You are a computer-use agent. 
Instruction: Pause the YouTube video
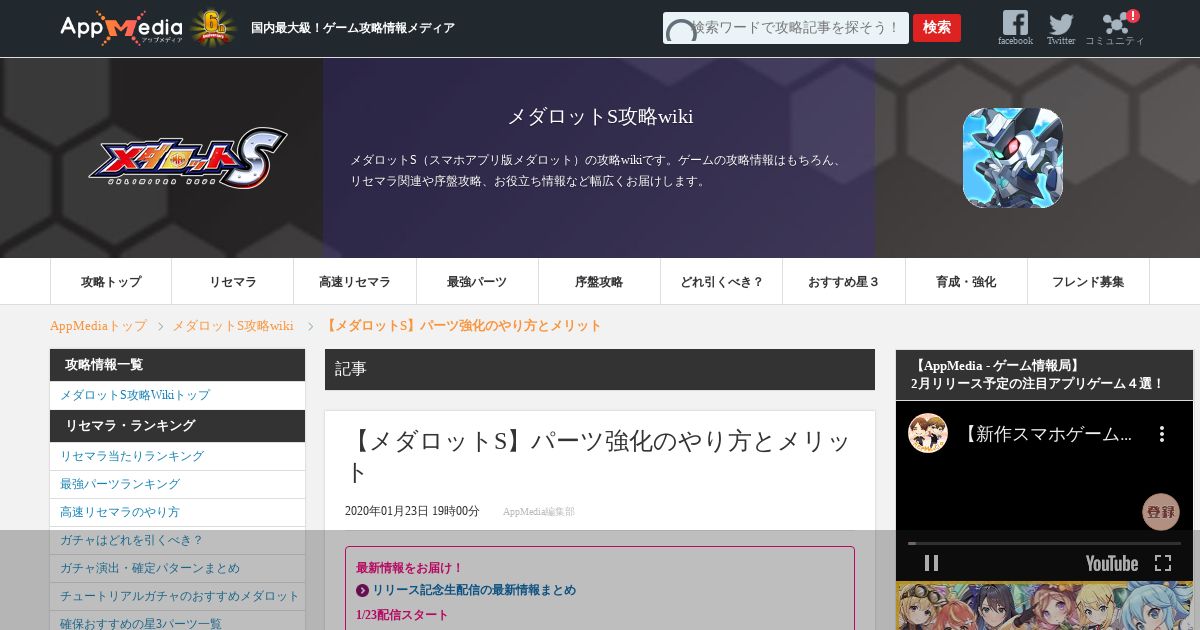pos(931,563)
